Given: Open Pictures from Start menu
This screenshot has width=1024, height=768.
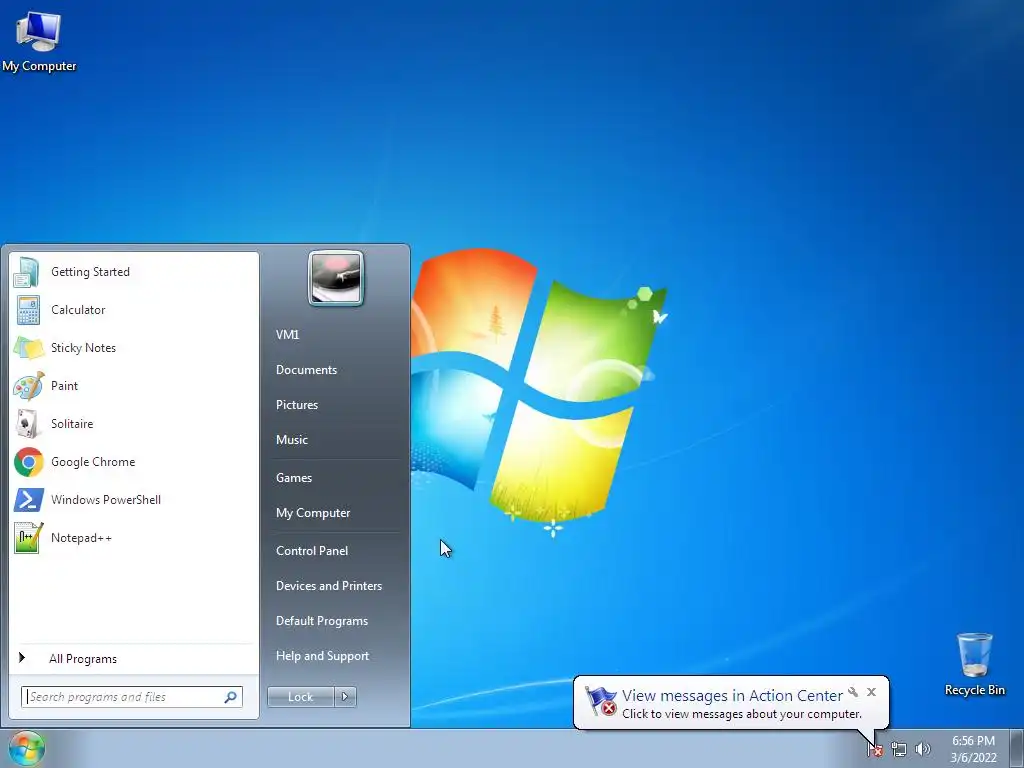Looking at the screenshot, I should click(297, 405).
